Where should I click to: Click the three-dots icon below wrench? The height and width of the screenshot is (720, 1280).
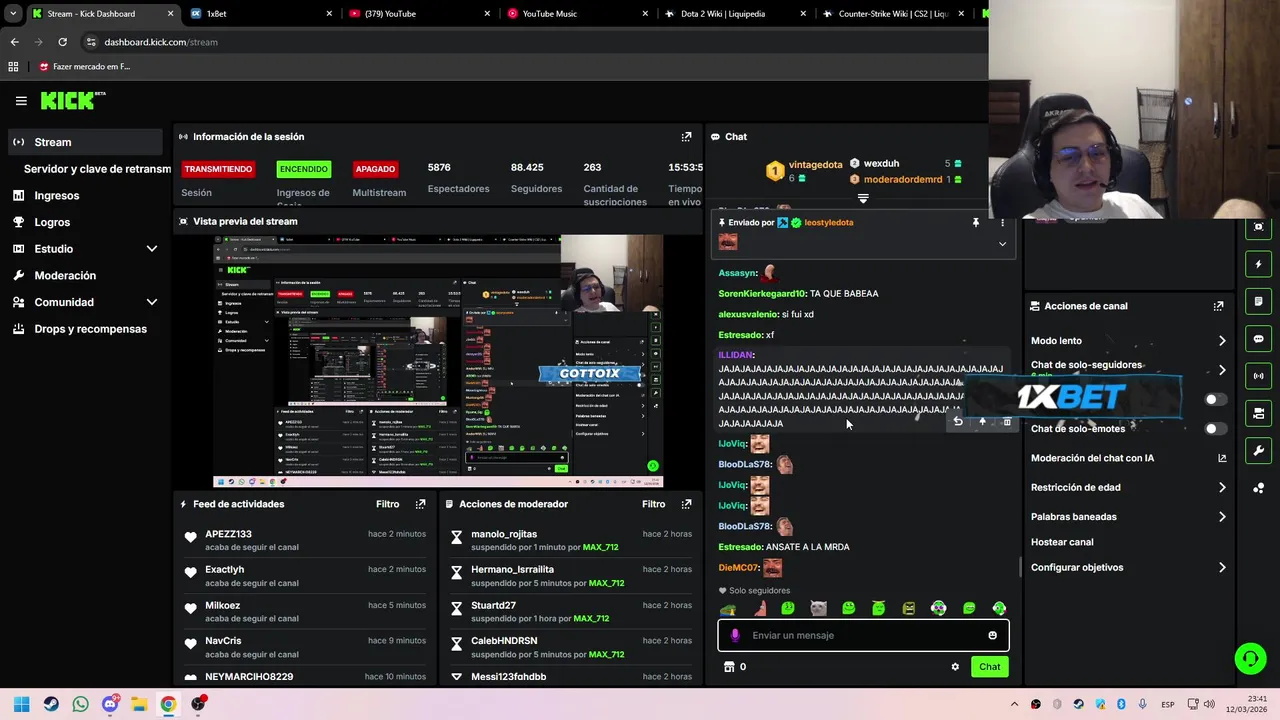[x=1258, y=488]
